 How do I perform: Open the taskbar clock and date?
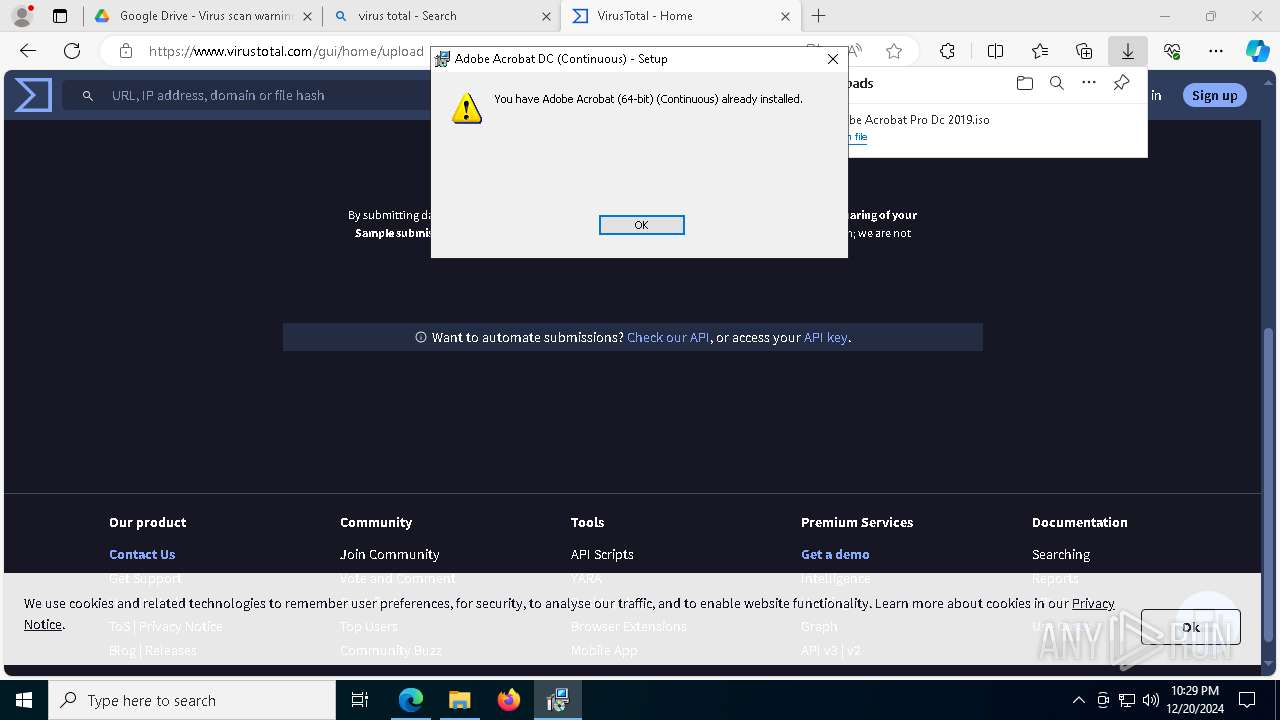pos(1194,700)
